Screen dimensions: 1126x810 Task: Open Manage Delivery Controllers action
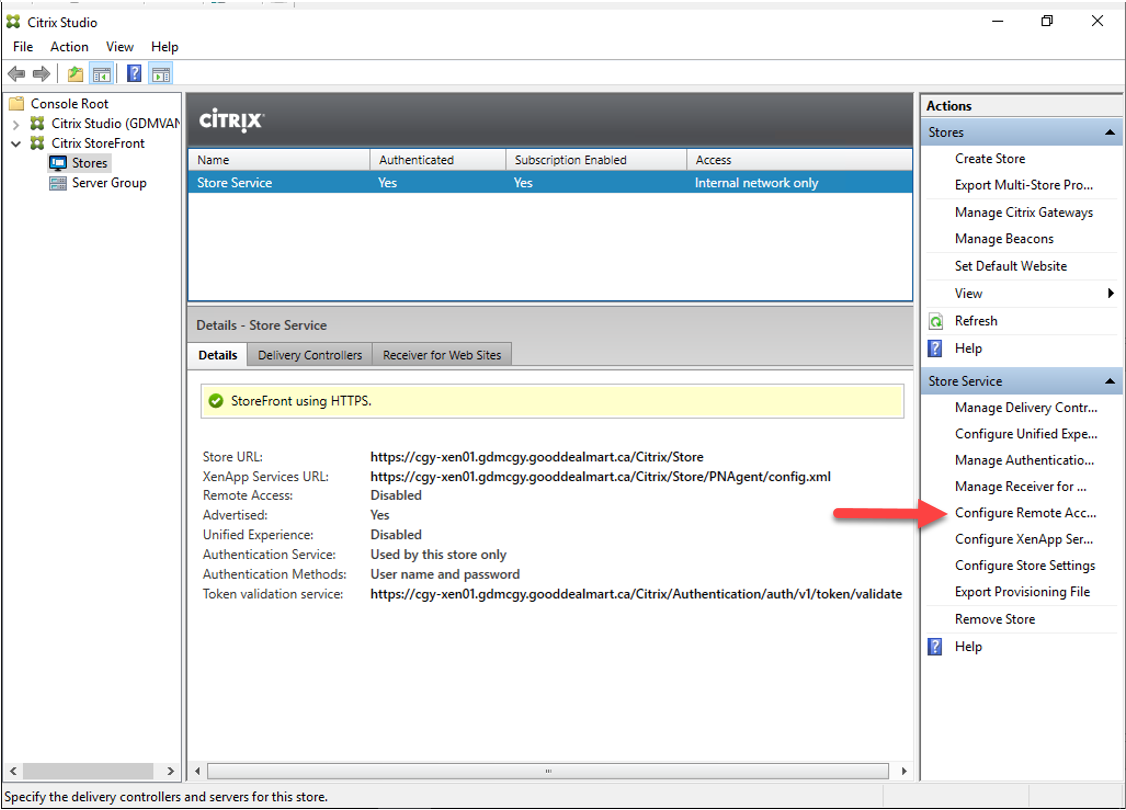[x=1025, y=408]
